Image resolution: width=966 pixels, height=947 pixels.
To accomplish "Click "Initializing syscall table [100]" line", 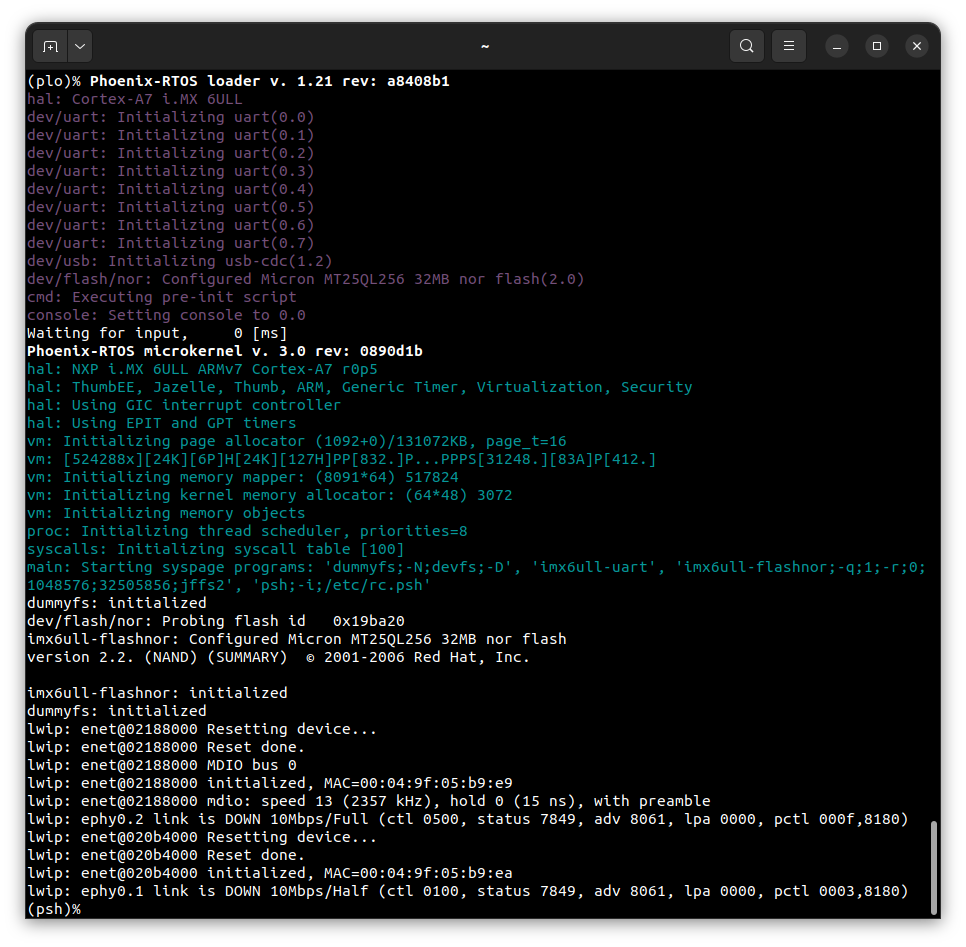I will pyautogui.click(x=216, y=549).
